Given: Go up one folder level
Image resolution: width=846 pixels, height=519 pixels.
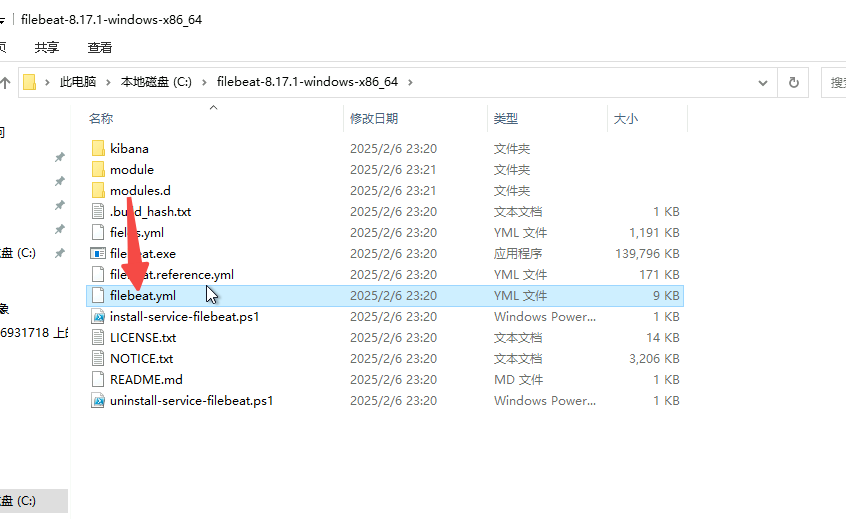Looking at the screenshot, I should (5, 83).
